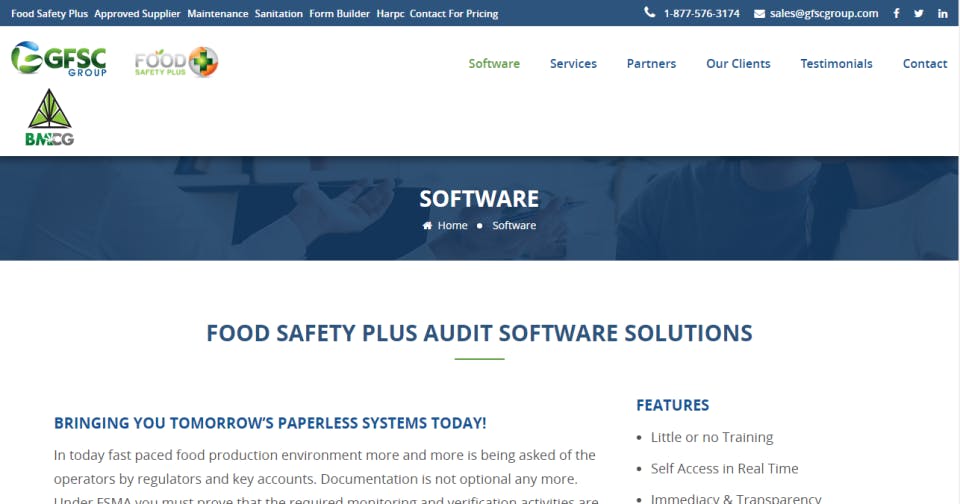Email sales@gfscgroup.com
This screenshot has width=960, height=504.
(824, 13)
